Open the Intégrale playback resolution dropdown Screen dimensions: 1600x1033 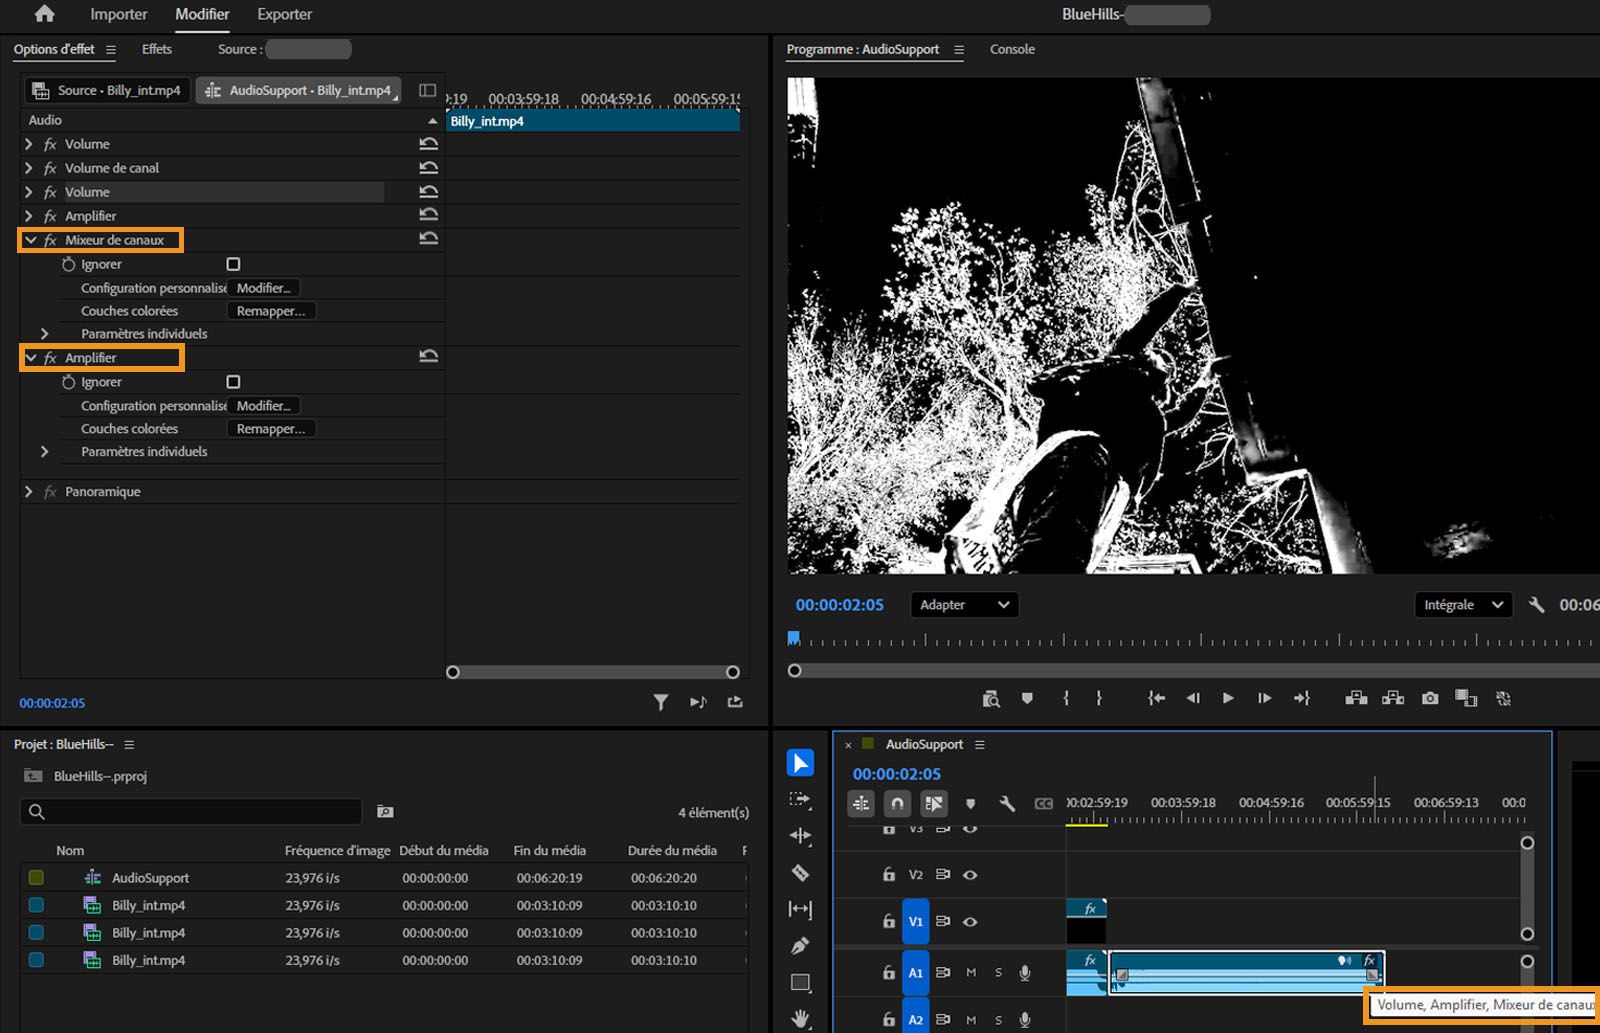pyautogui.click(x=1463, y=605)
